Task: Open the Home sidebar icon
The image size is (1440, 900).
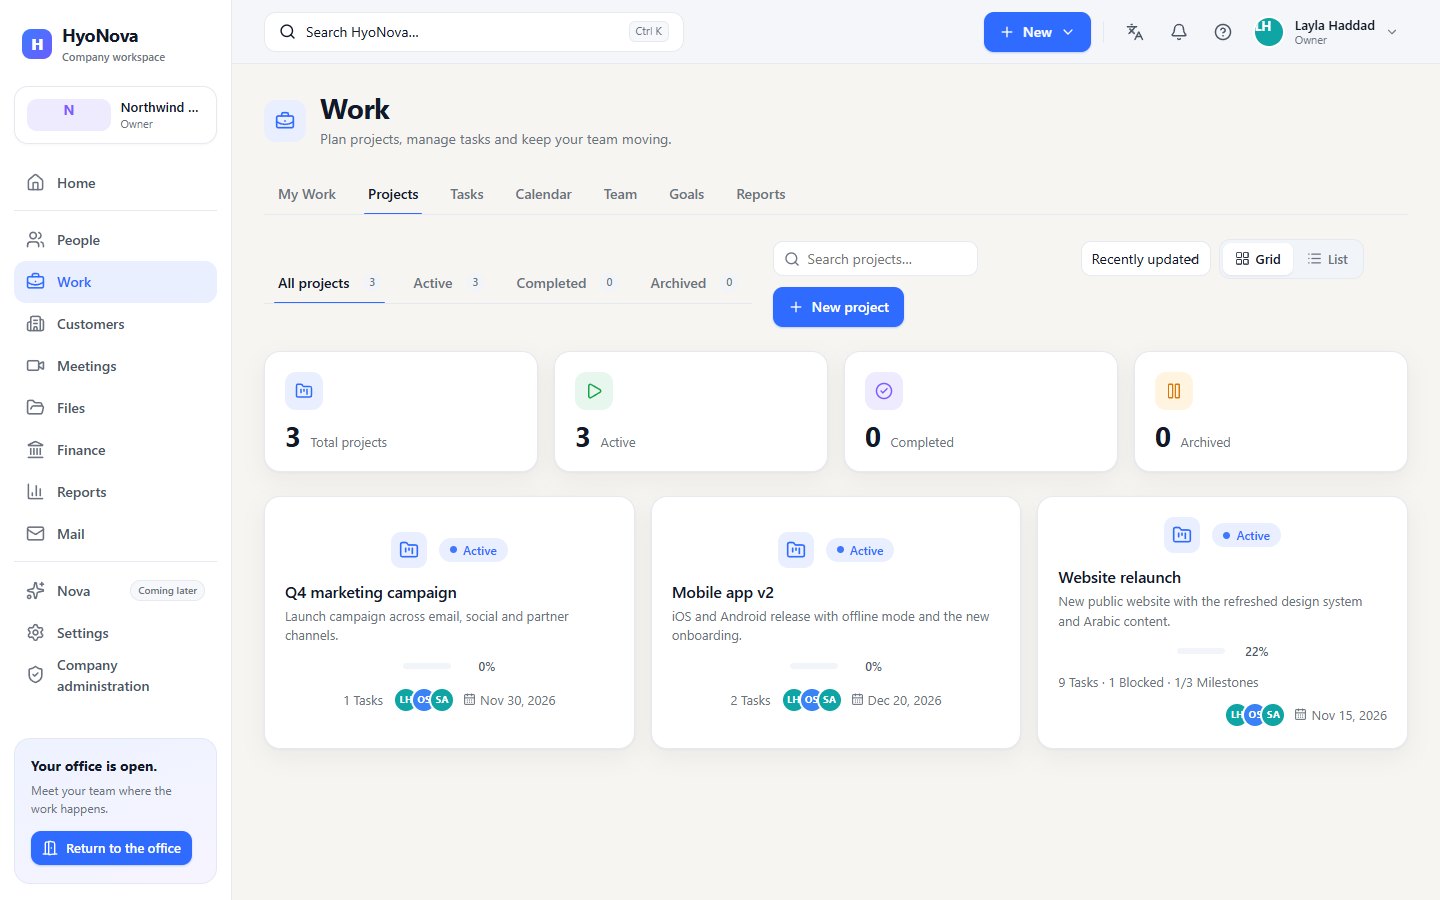Action: pyautogui.click(x=36, y=183)
